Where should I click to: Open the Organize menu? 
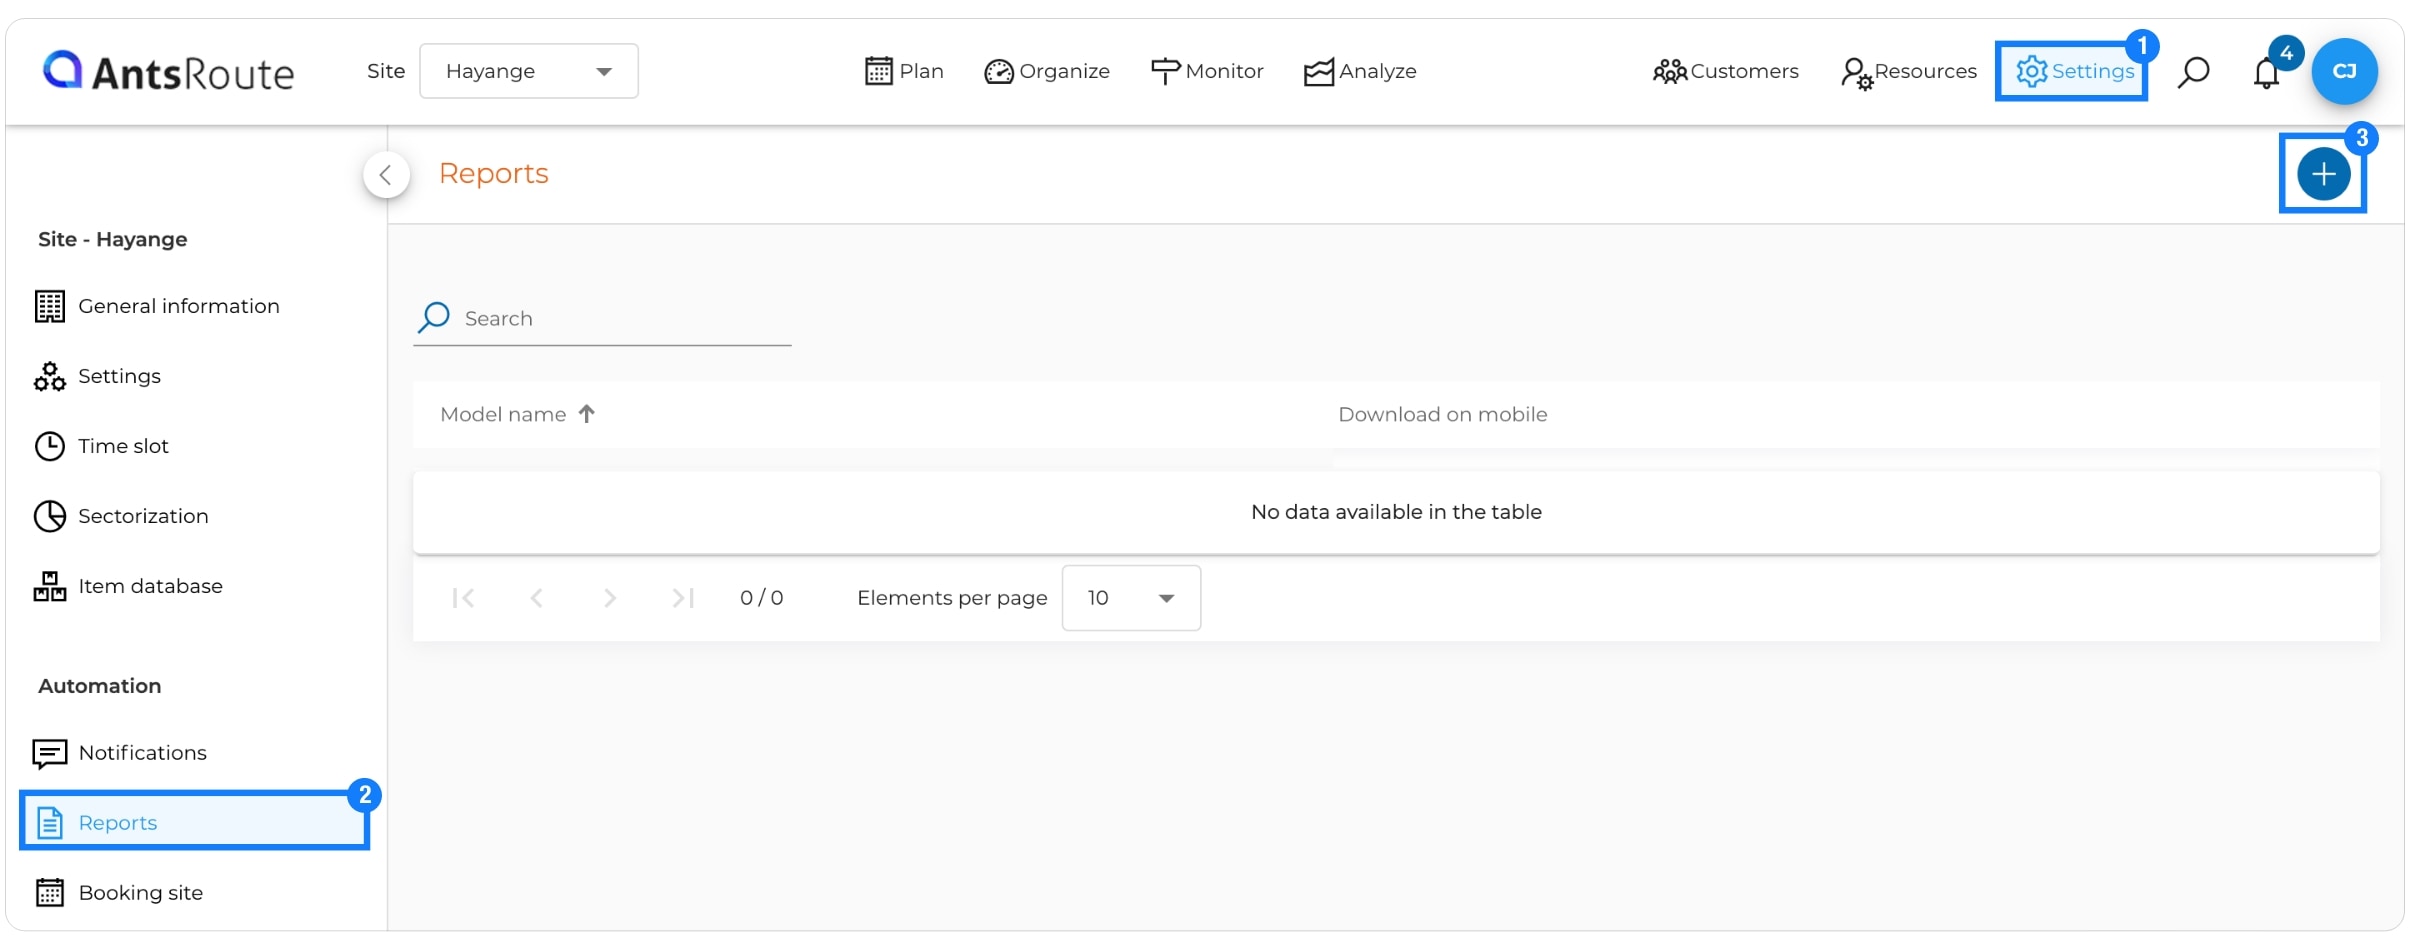tap(1047, 71)
